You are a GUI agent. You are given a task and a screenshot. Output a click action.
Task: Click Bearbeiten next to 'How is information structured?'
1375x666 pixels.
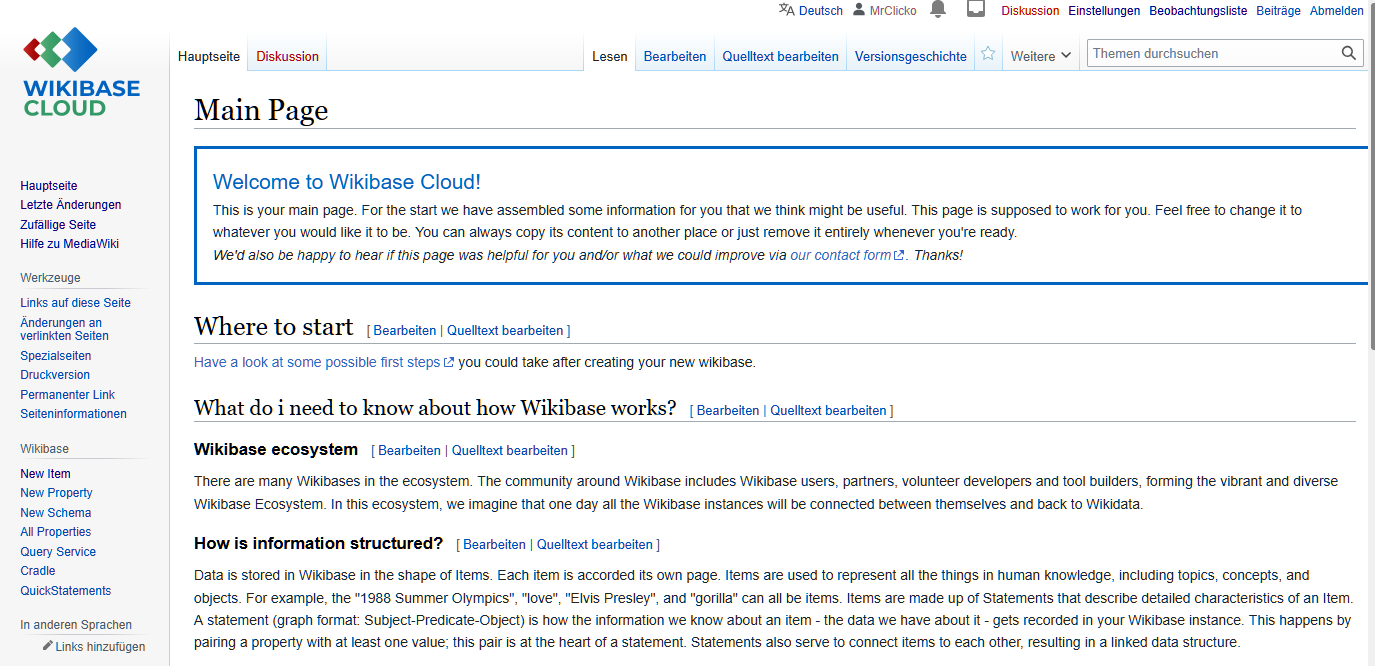coord(494,545)
